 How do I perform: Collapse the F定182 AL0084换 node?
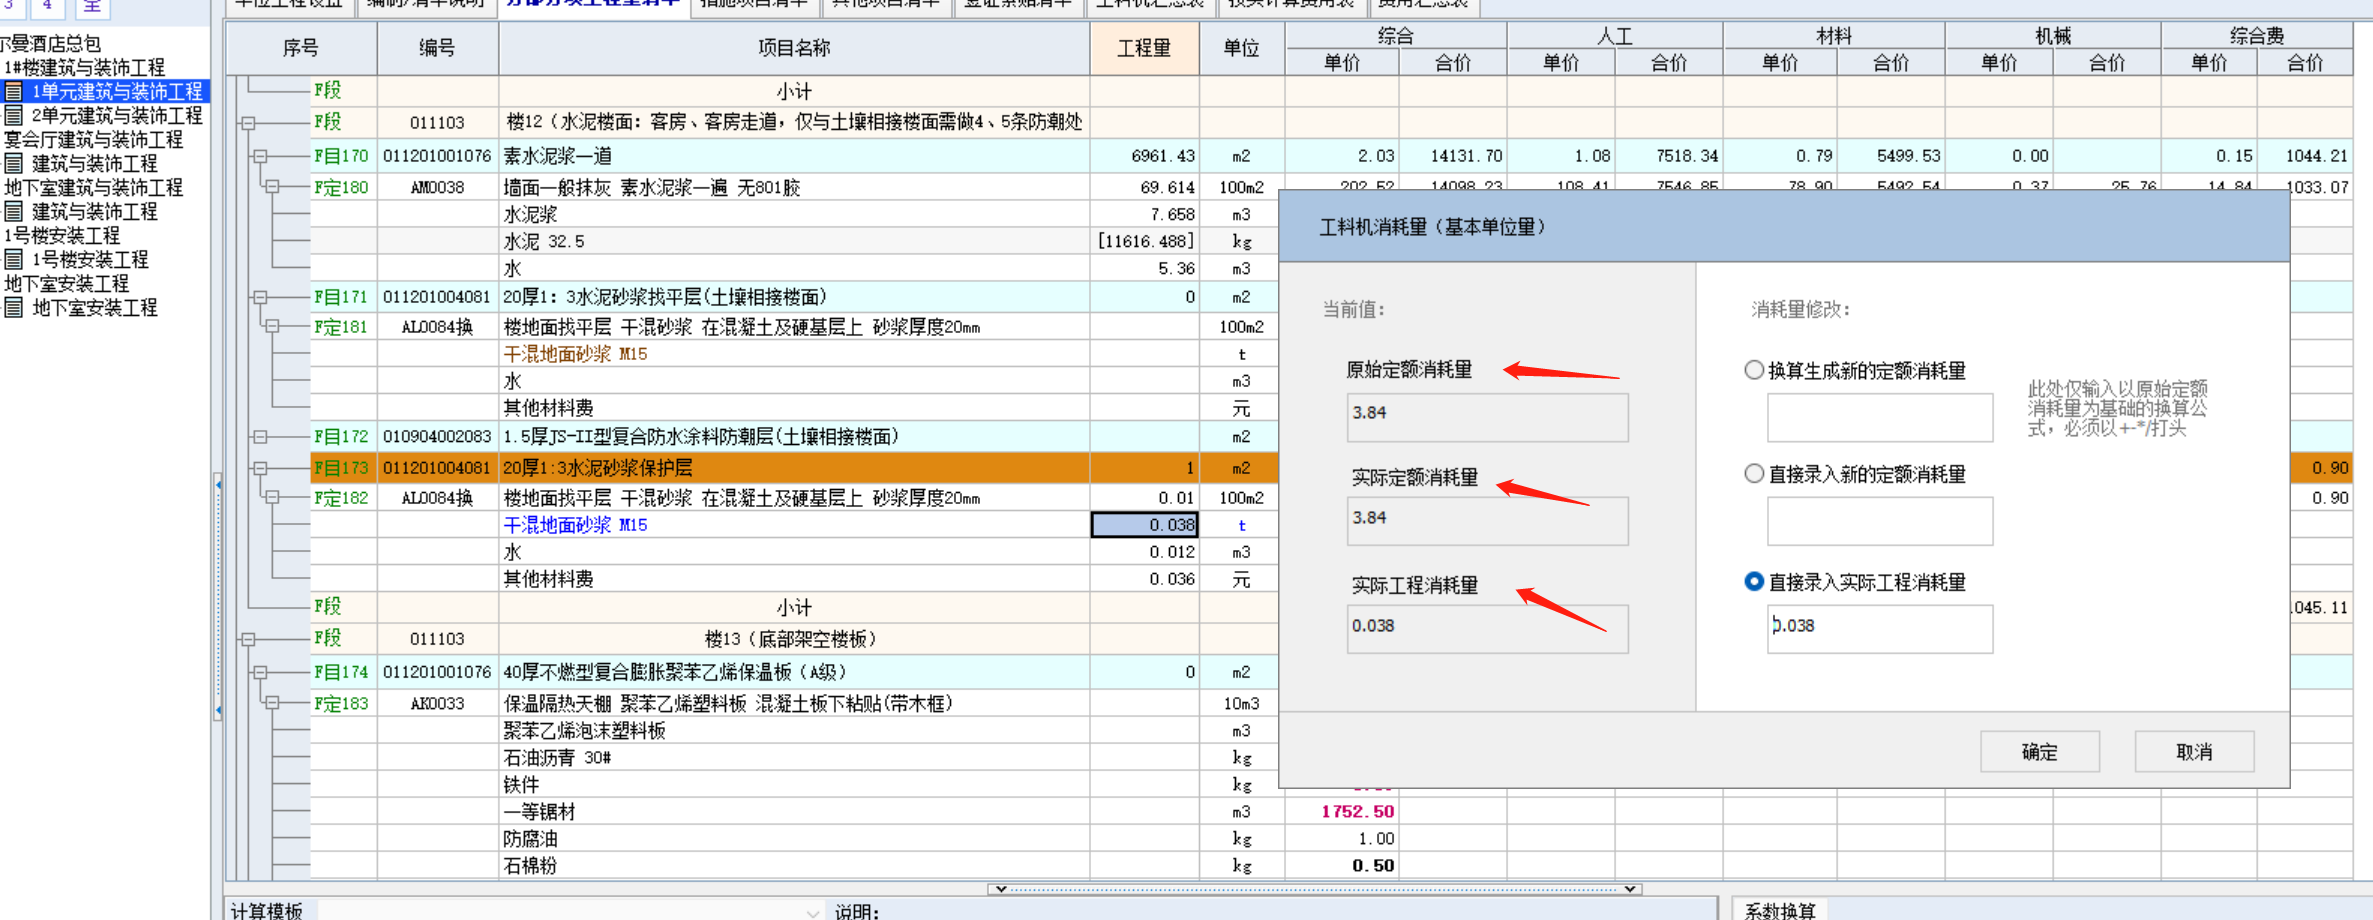point(272,498)
